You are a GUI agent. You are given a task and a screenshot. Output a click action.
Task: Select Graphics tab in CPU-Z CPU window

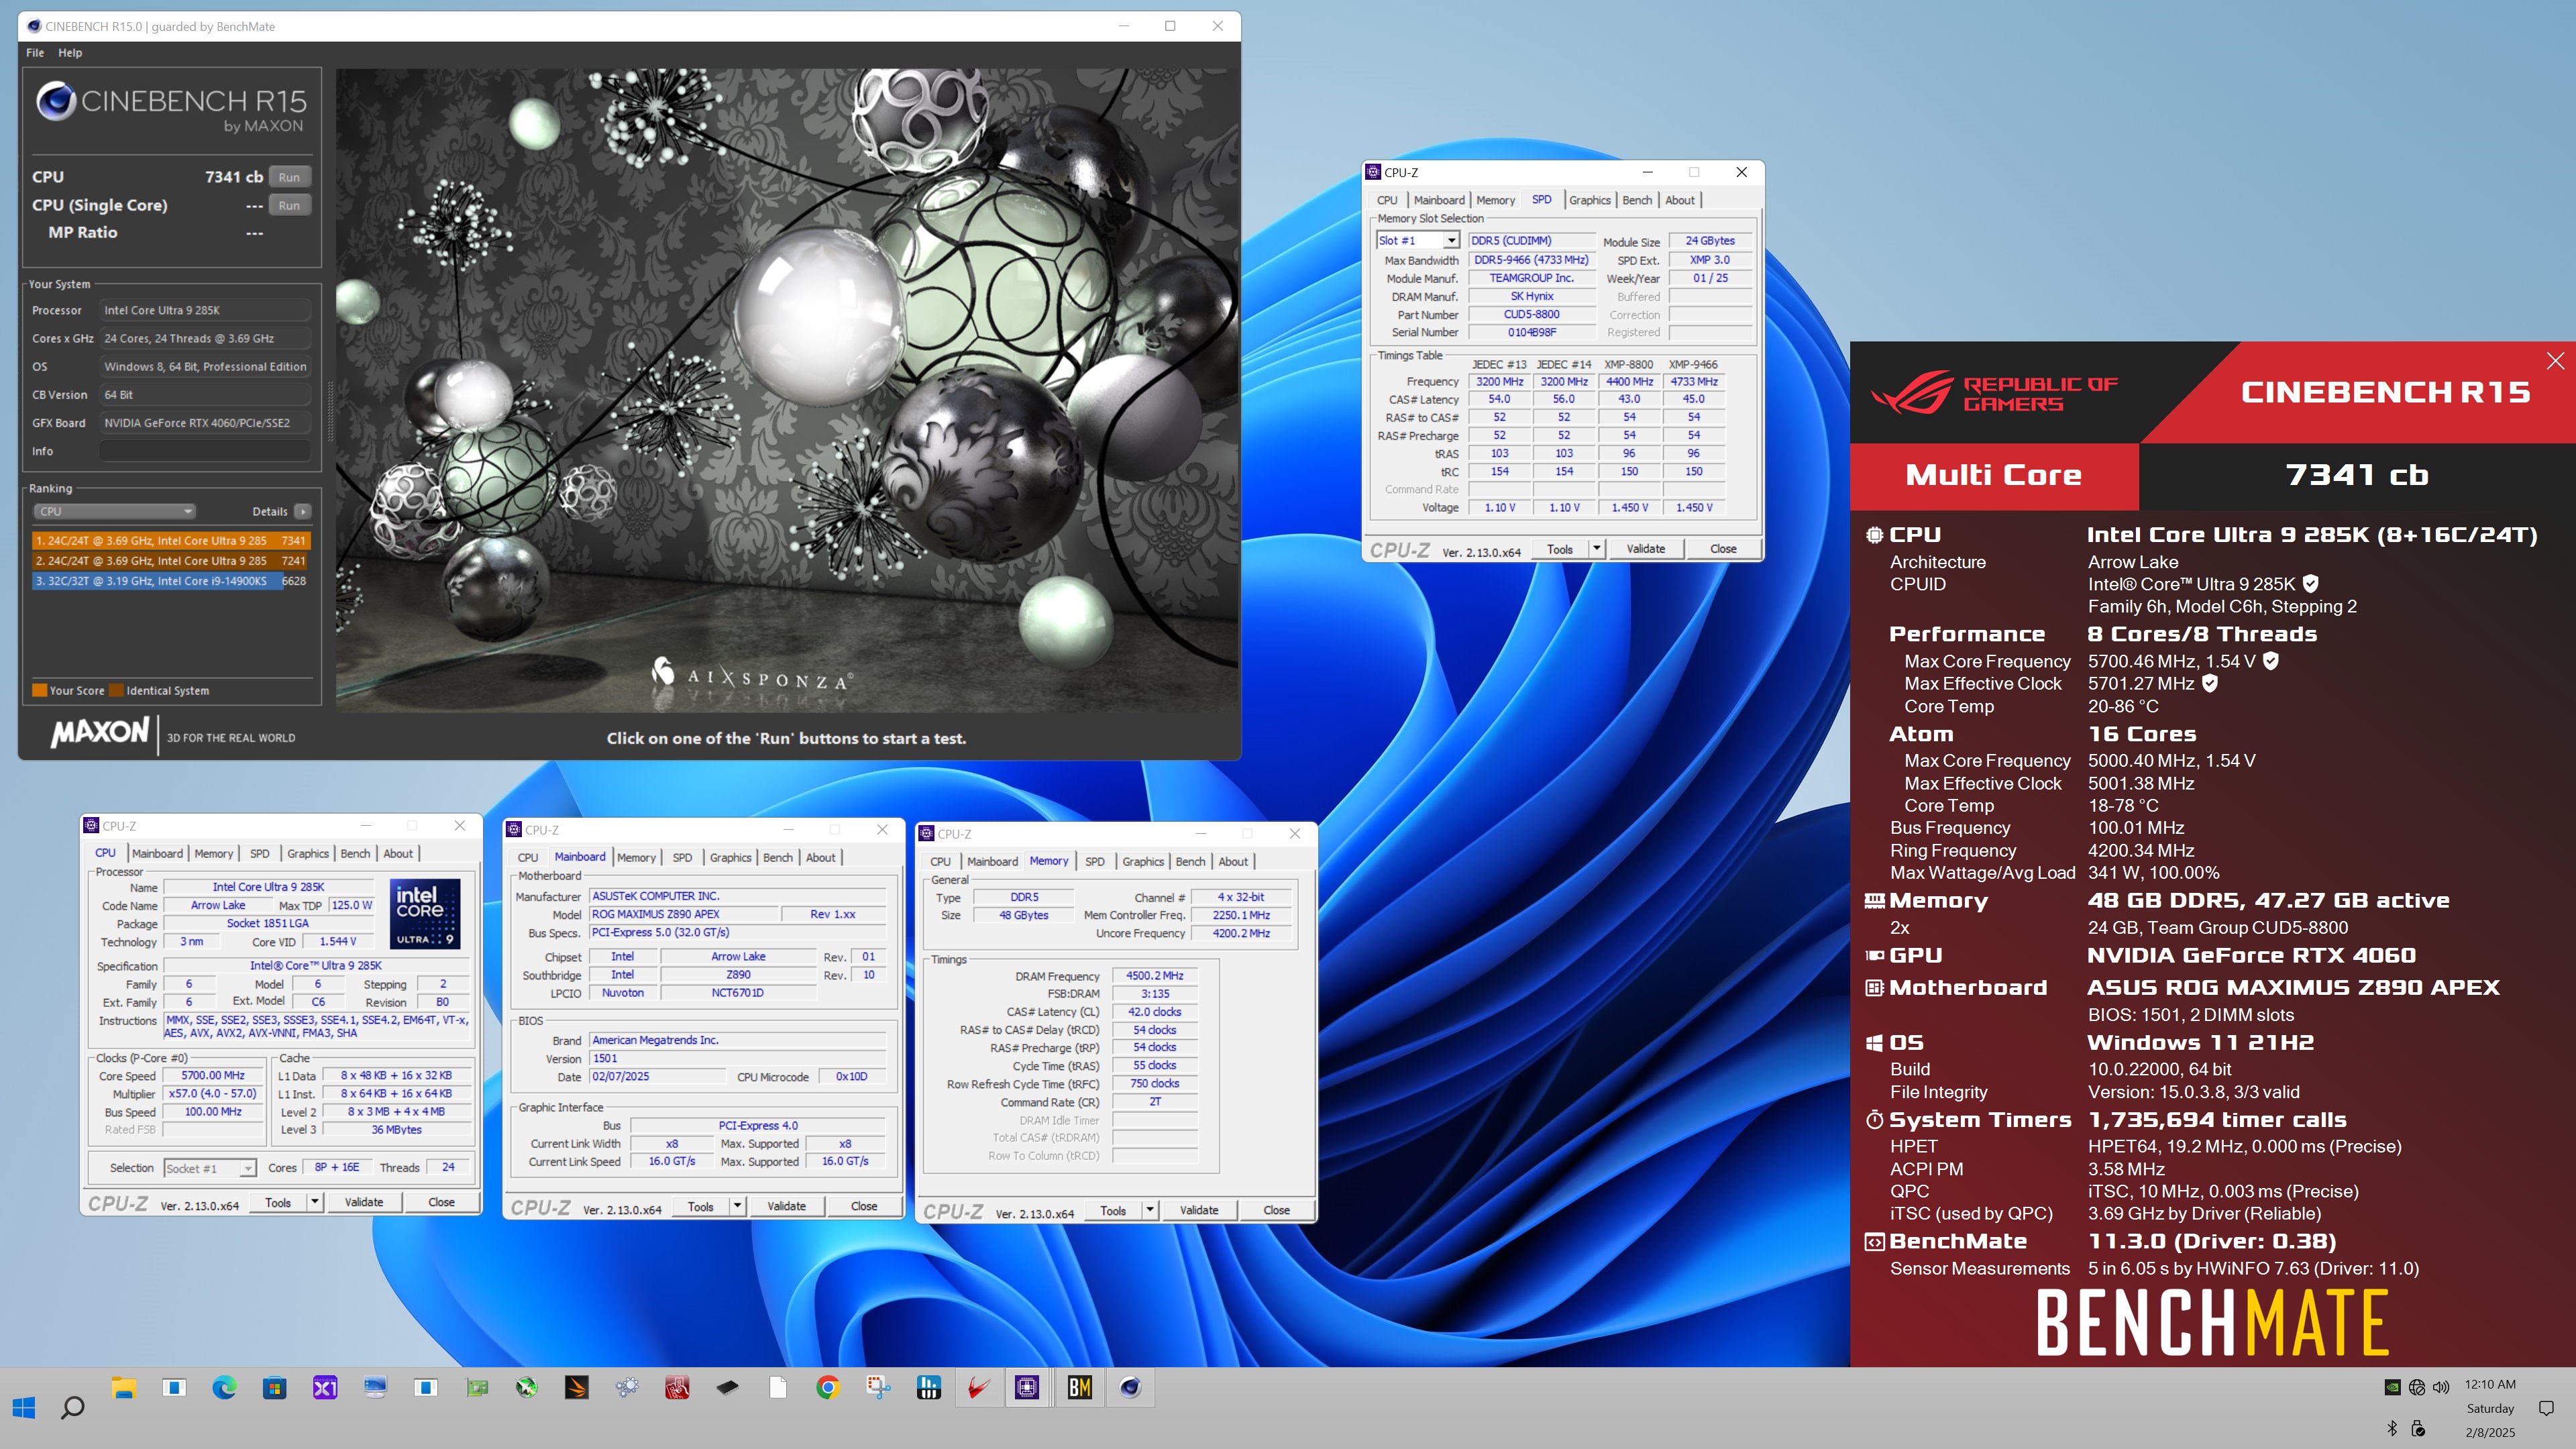pos(308,853)
